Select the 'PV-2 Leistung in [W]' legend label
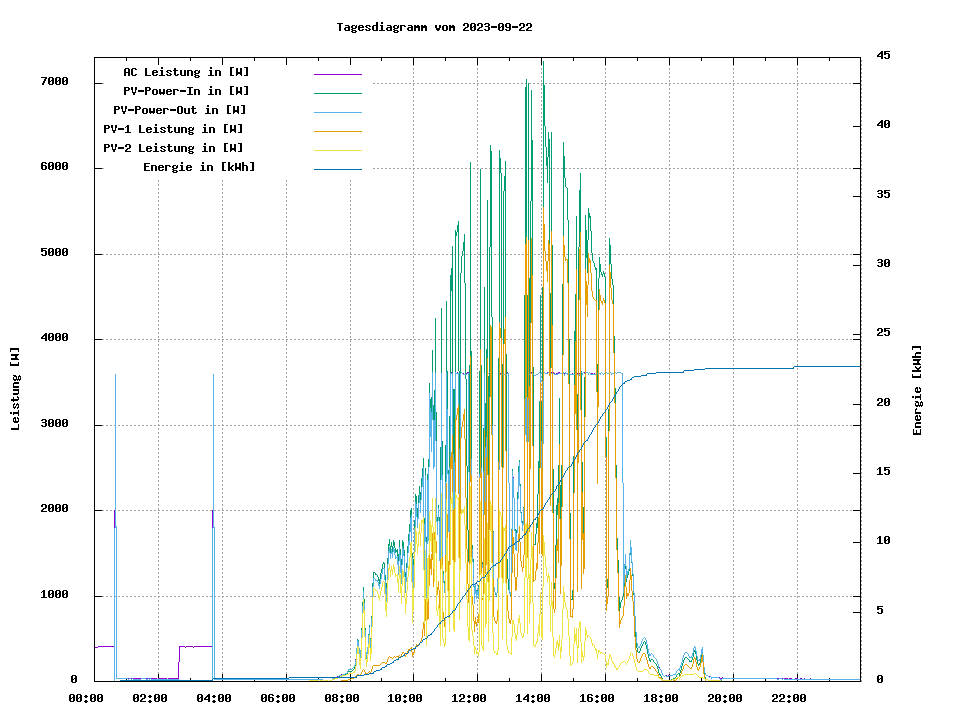 [173, 149]
